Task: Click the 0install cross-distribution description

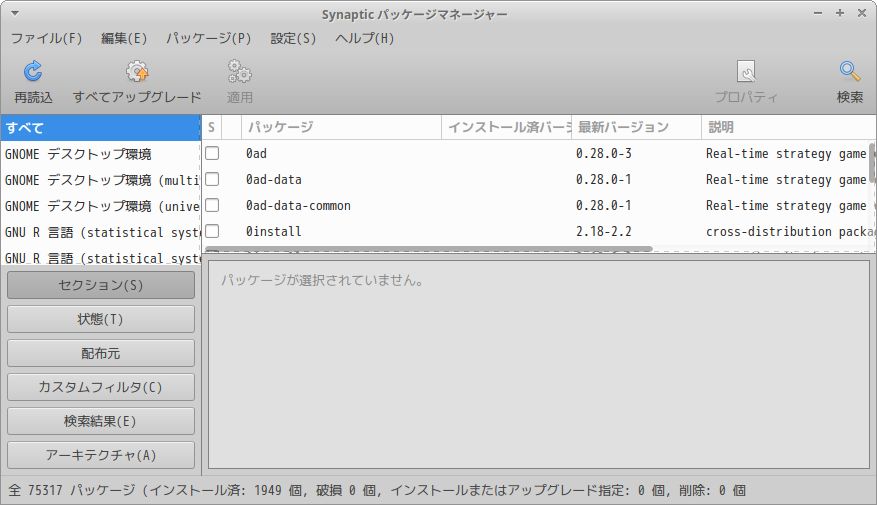Action: coord(790,232)
